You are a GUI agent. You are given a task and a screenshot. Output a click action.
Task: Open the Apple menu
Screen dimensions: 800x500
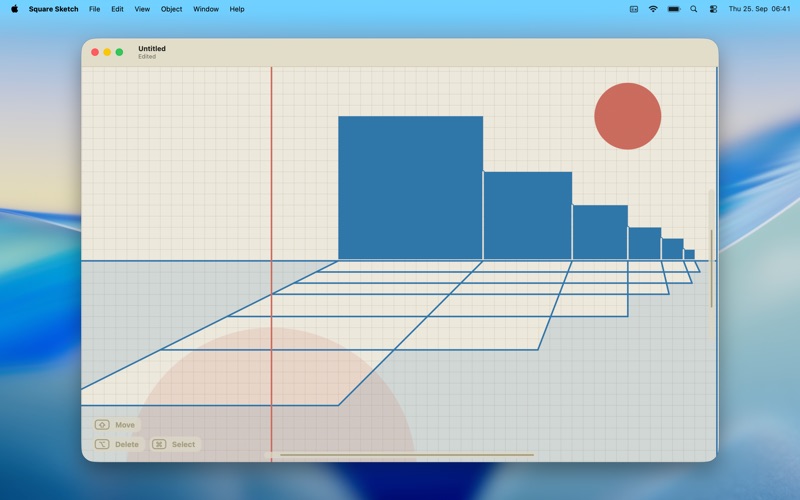[x=14, y=9]
